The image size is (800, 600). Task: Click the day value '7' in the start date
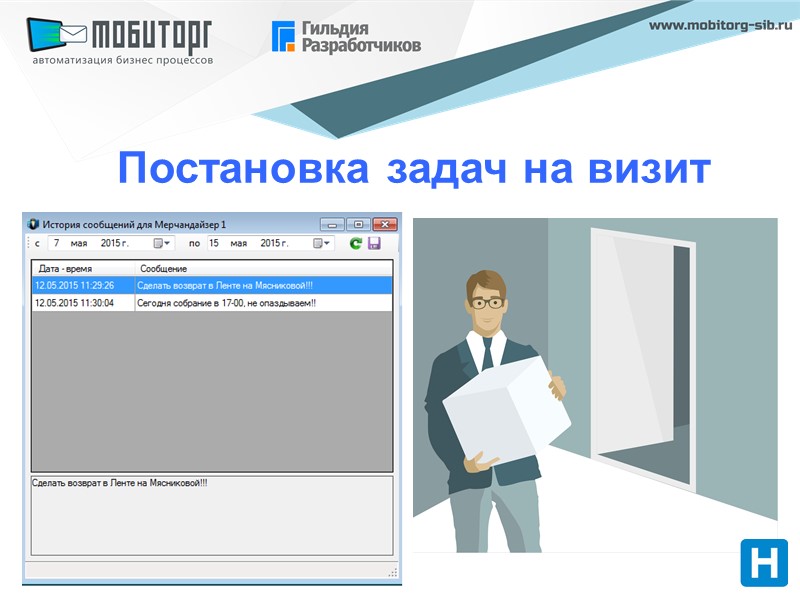click(x=57, y=244)
